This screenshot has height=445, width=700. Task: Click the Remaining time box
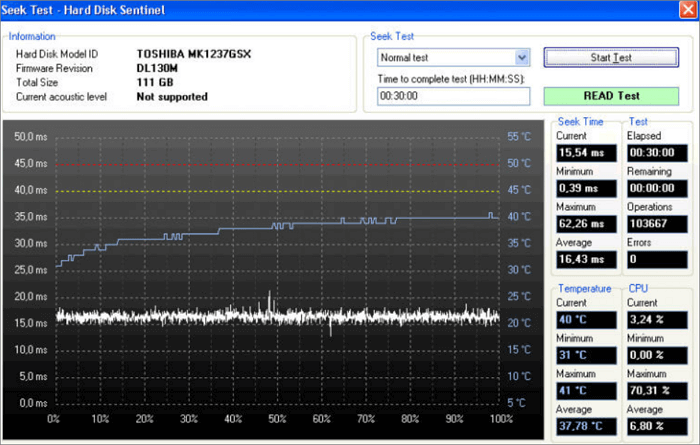pos(656,187)
